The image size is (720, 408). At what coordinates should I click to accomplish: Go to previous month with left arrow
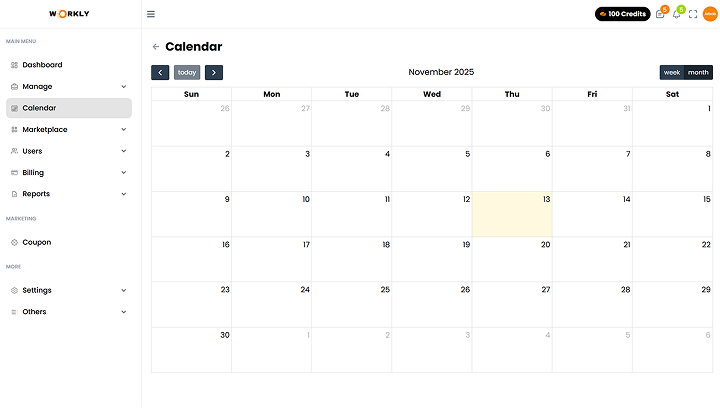click(160, 72)
